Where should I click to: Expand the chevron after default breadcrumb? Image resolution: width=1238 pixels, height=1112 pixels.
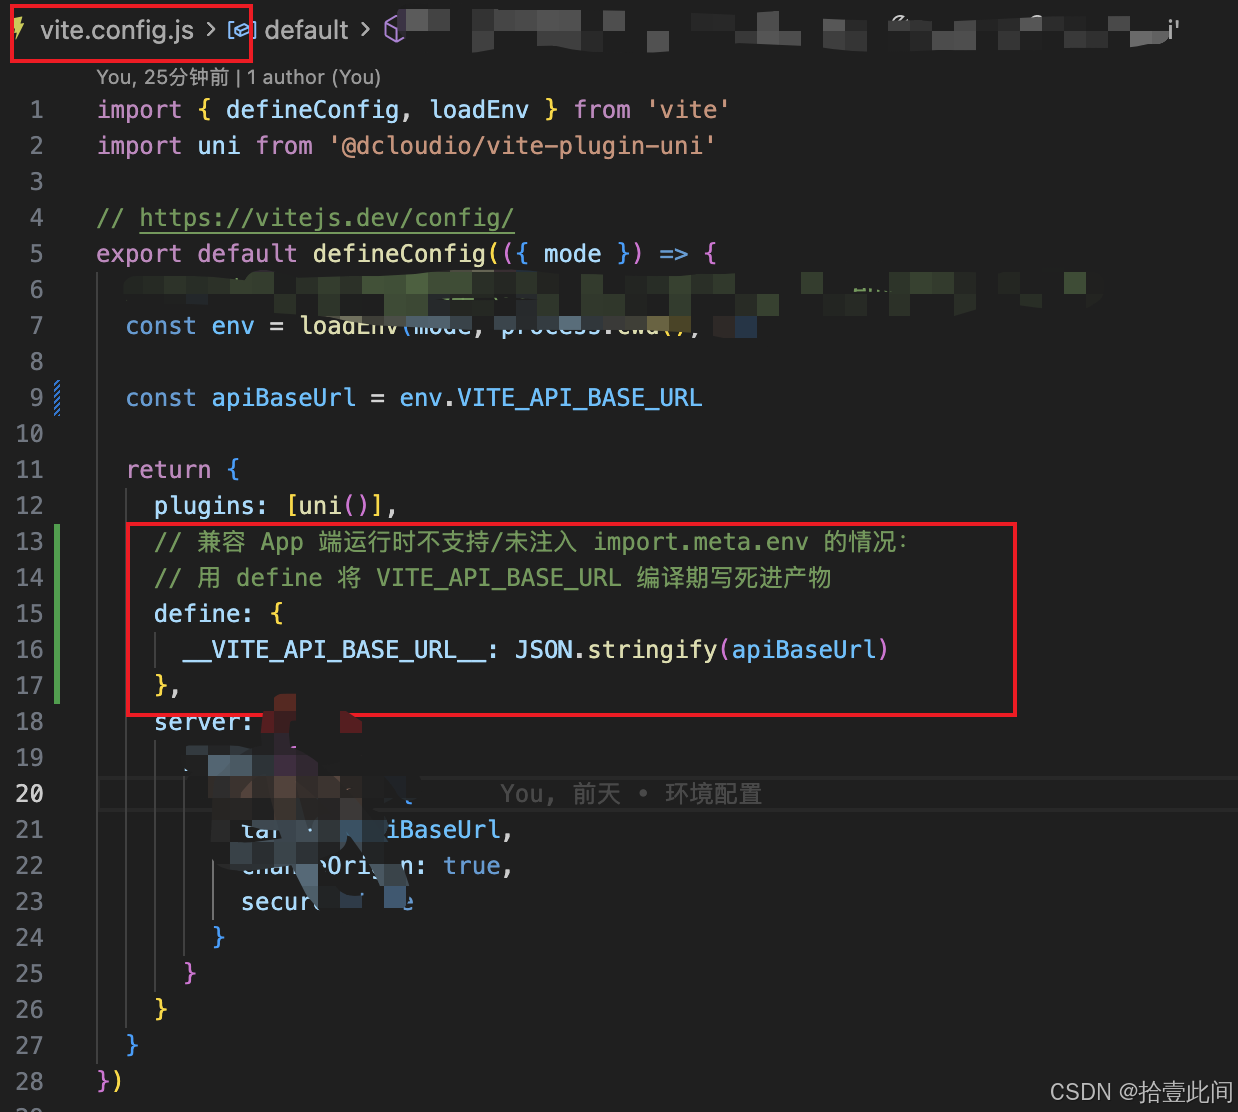(x=365, y=30)
